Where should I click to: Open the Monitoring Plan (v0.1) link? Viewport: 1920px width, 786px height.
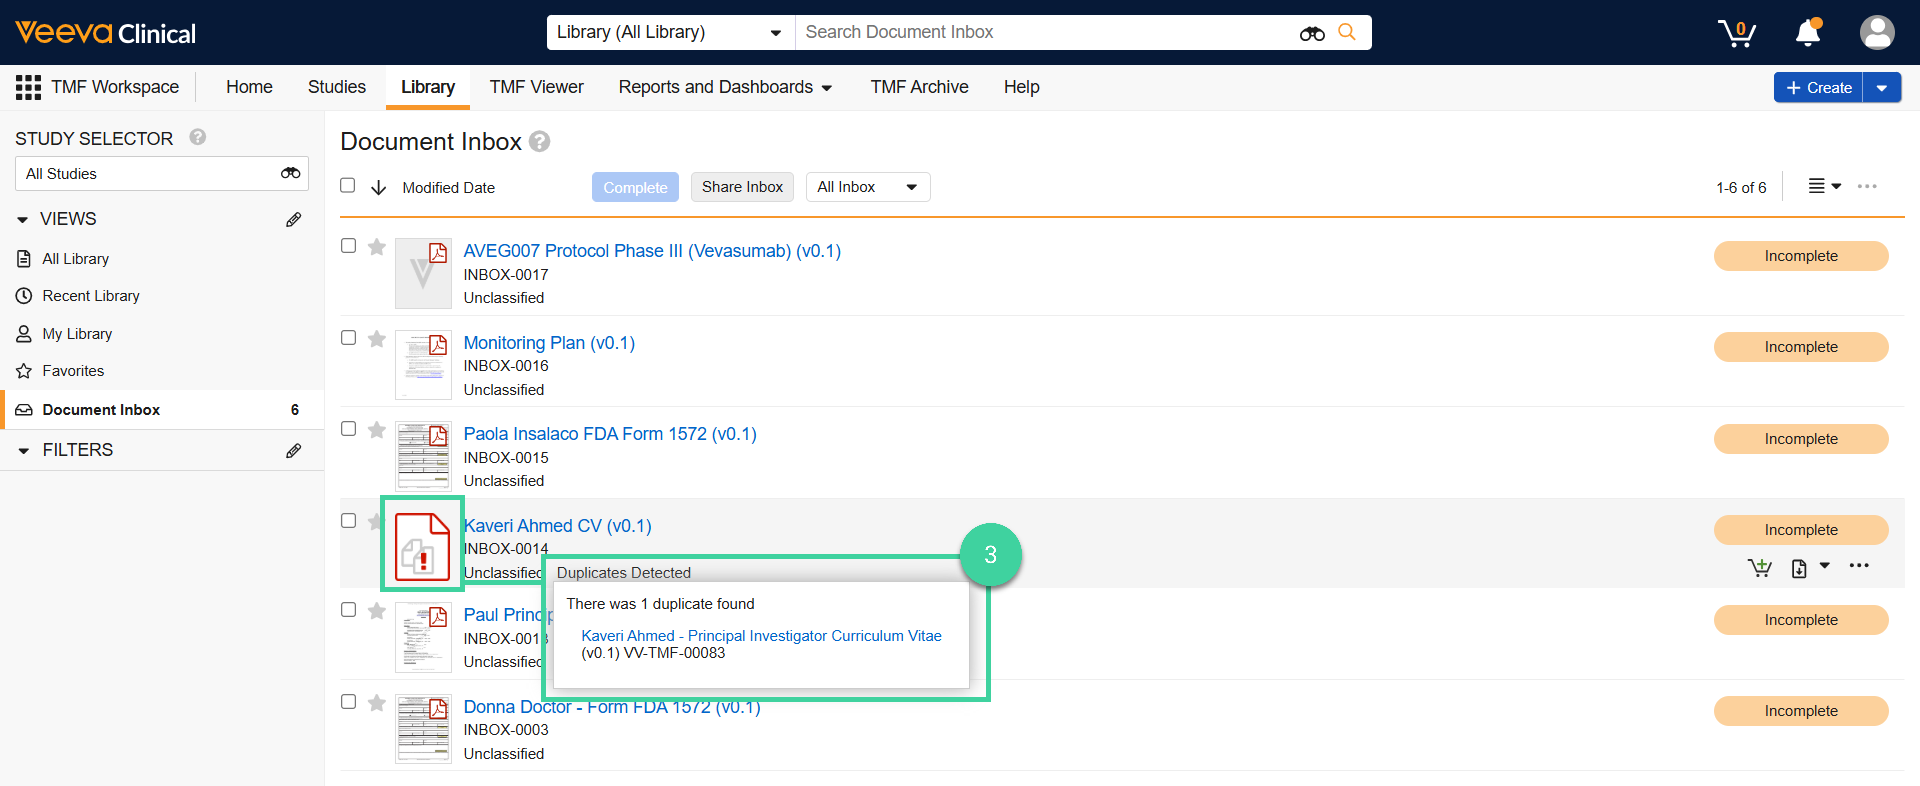point(549,343)
